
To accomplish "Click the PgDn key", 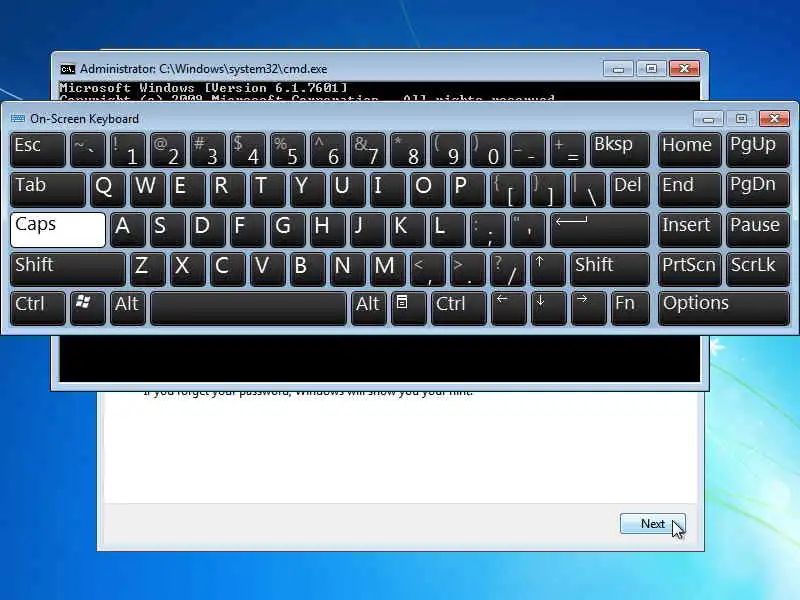I will pos(758,189).
